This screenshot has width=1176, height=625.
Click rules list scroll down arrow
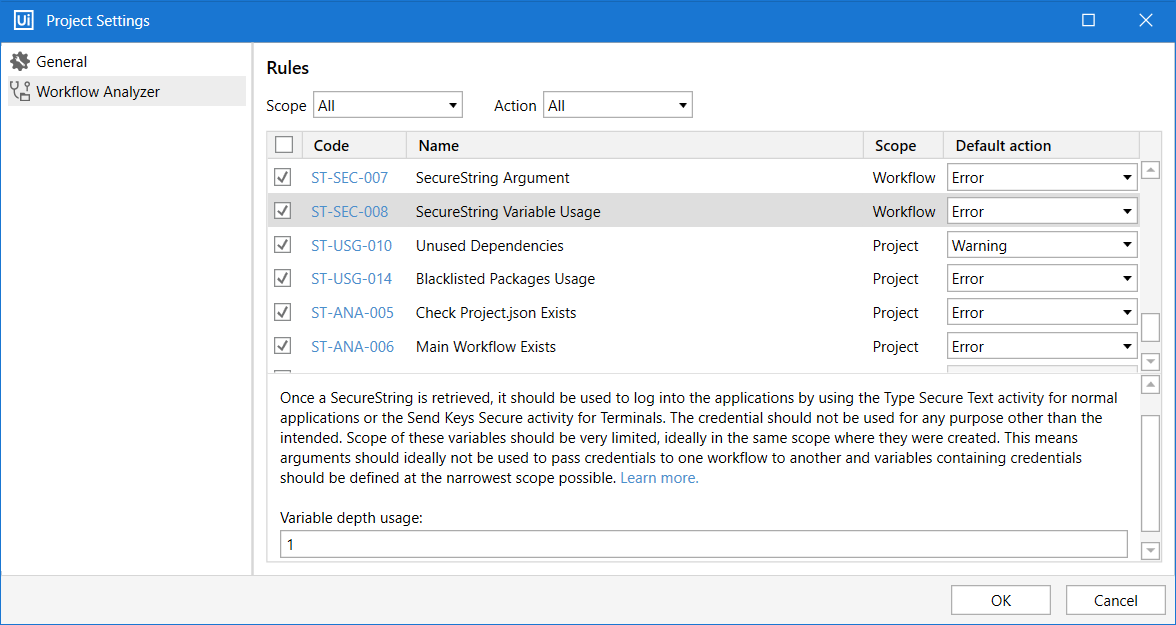tap(1151, 362)
